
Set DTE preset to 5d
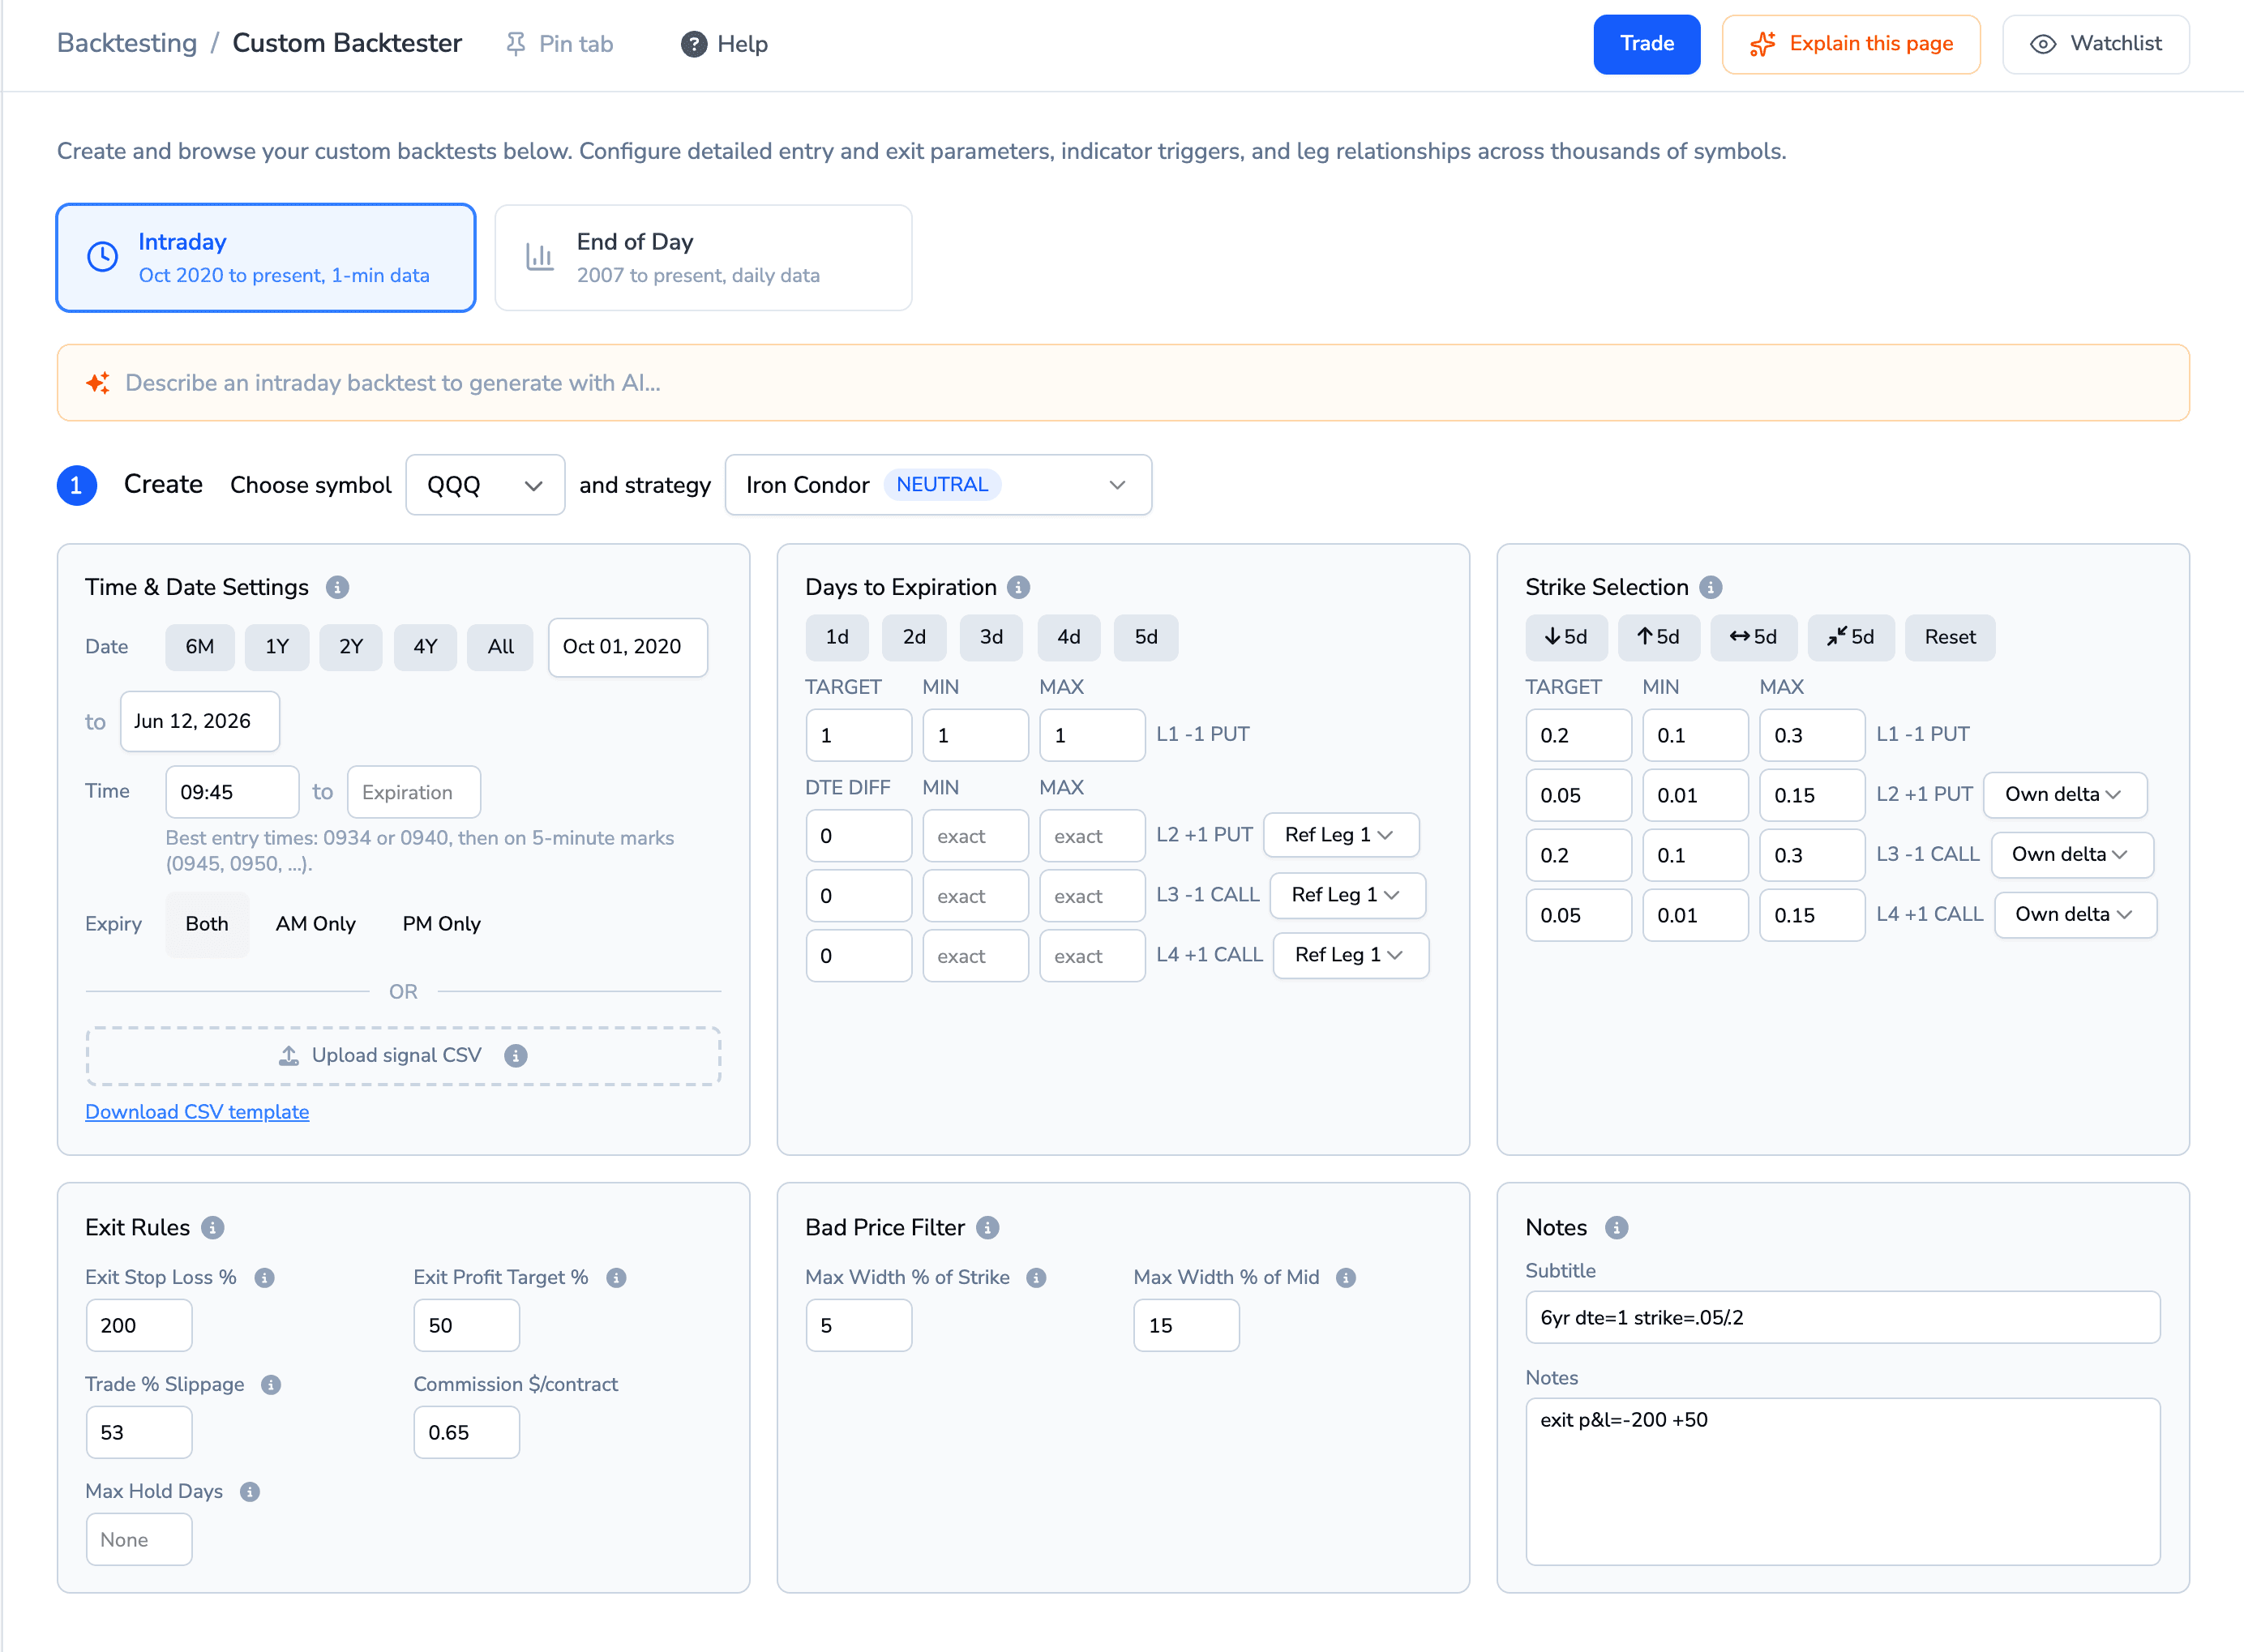[x=1146, y=637]
